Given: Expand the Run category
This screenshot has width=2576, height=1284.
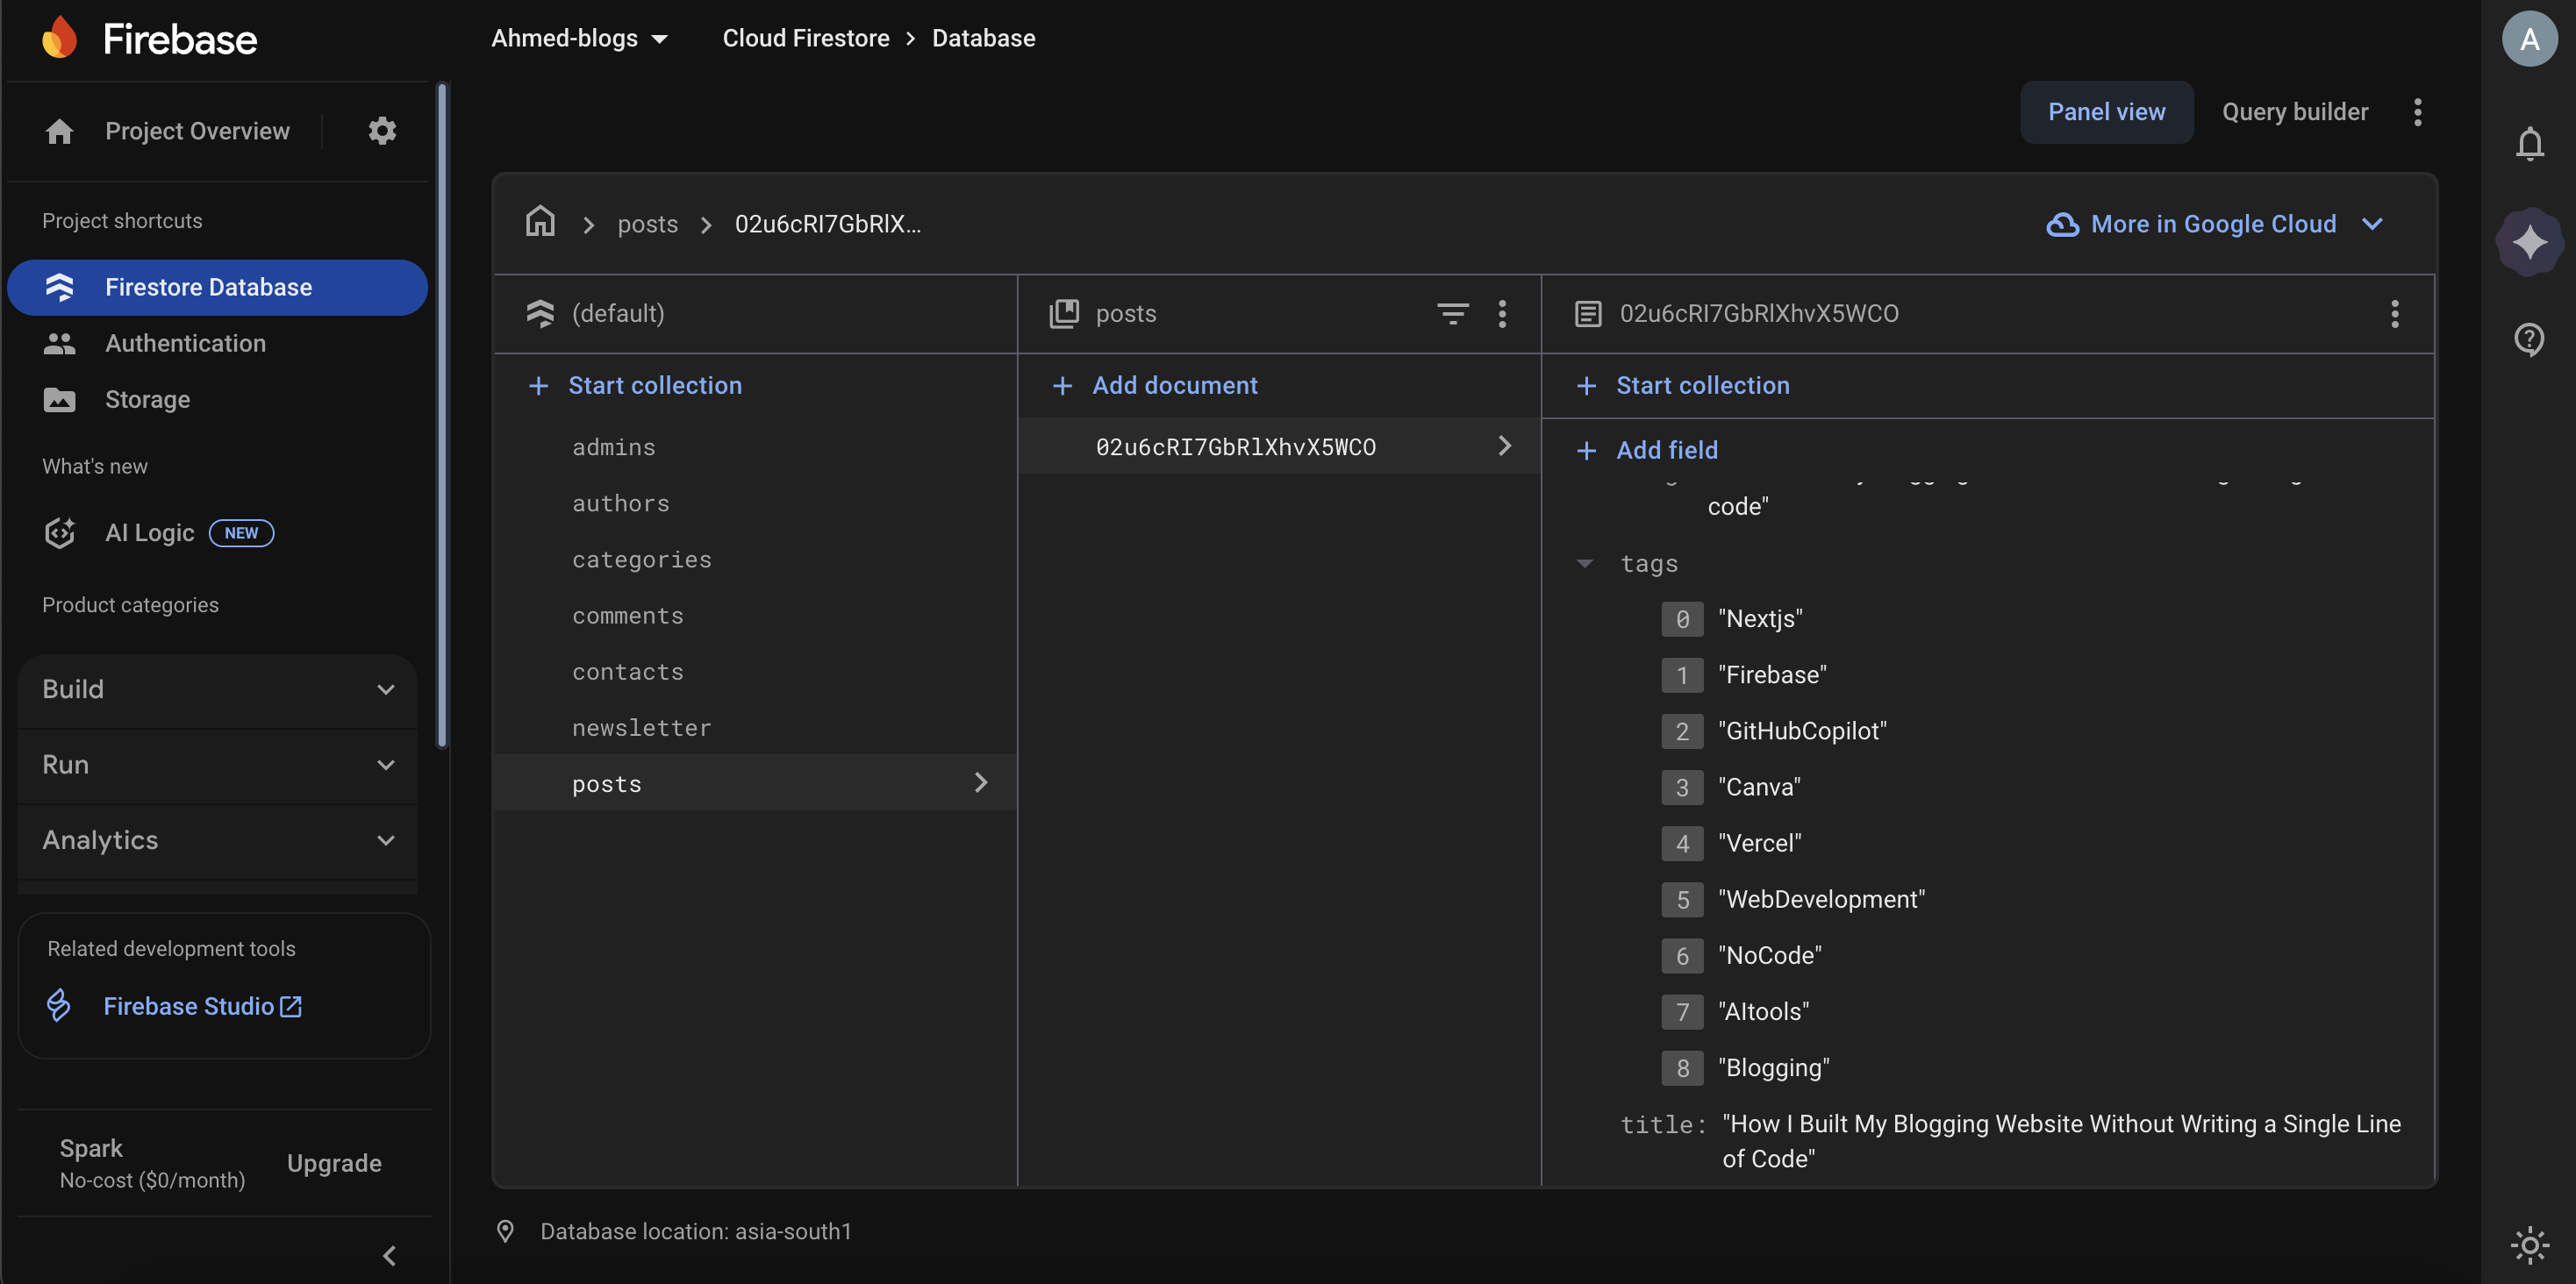Looking at the screenshot, I should click(218, 765).
